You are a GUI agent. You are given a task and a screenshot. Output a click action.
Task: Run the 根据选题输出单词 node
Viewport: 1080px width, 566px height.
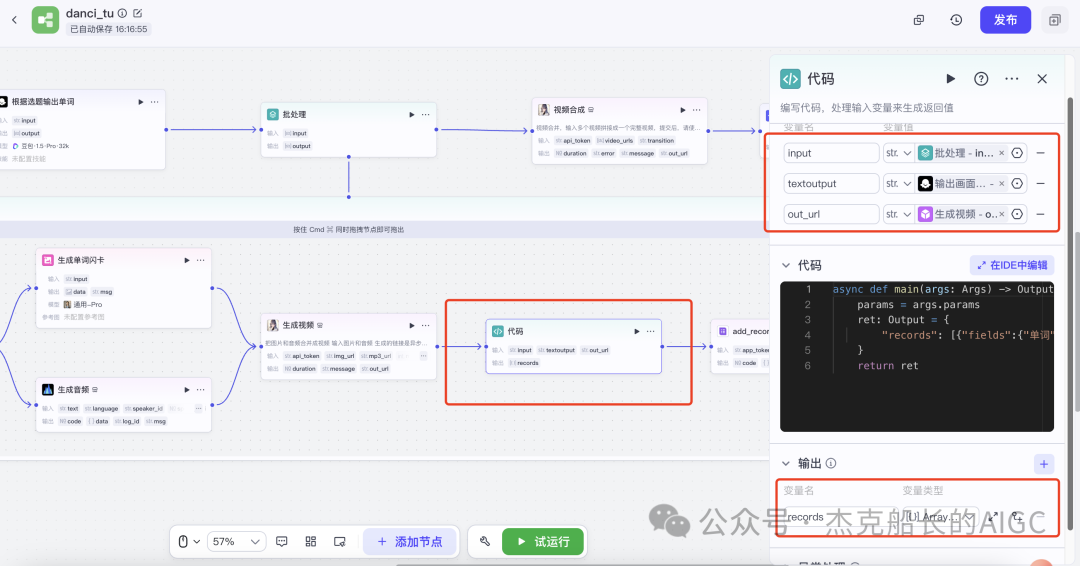click(141, 102)
